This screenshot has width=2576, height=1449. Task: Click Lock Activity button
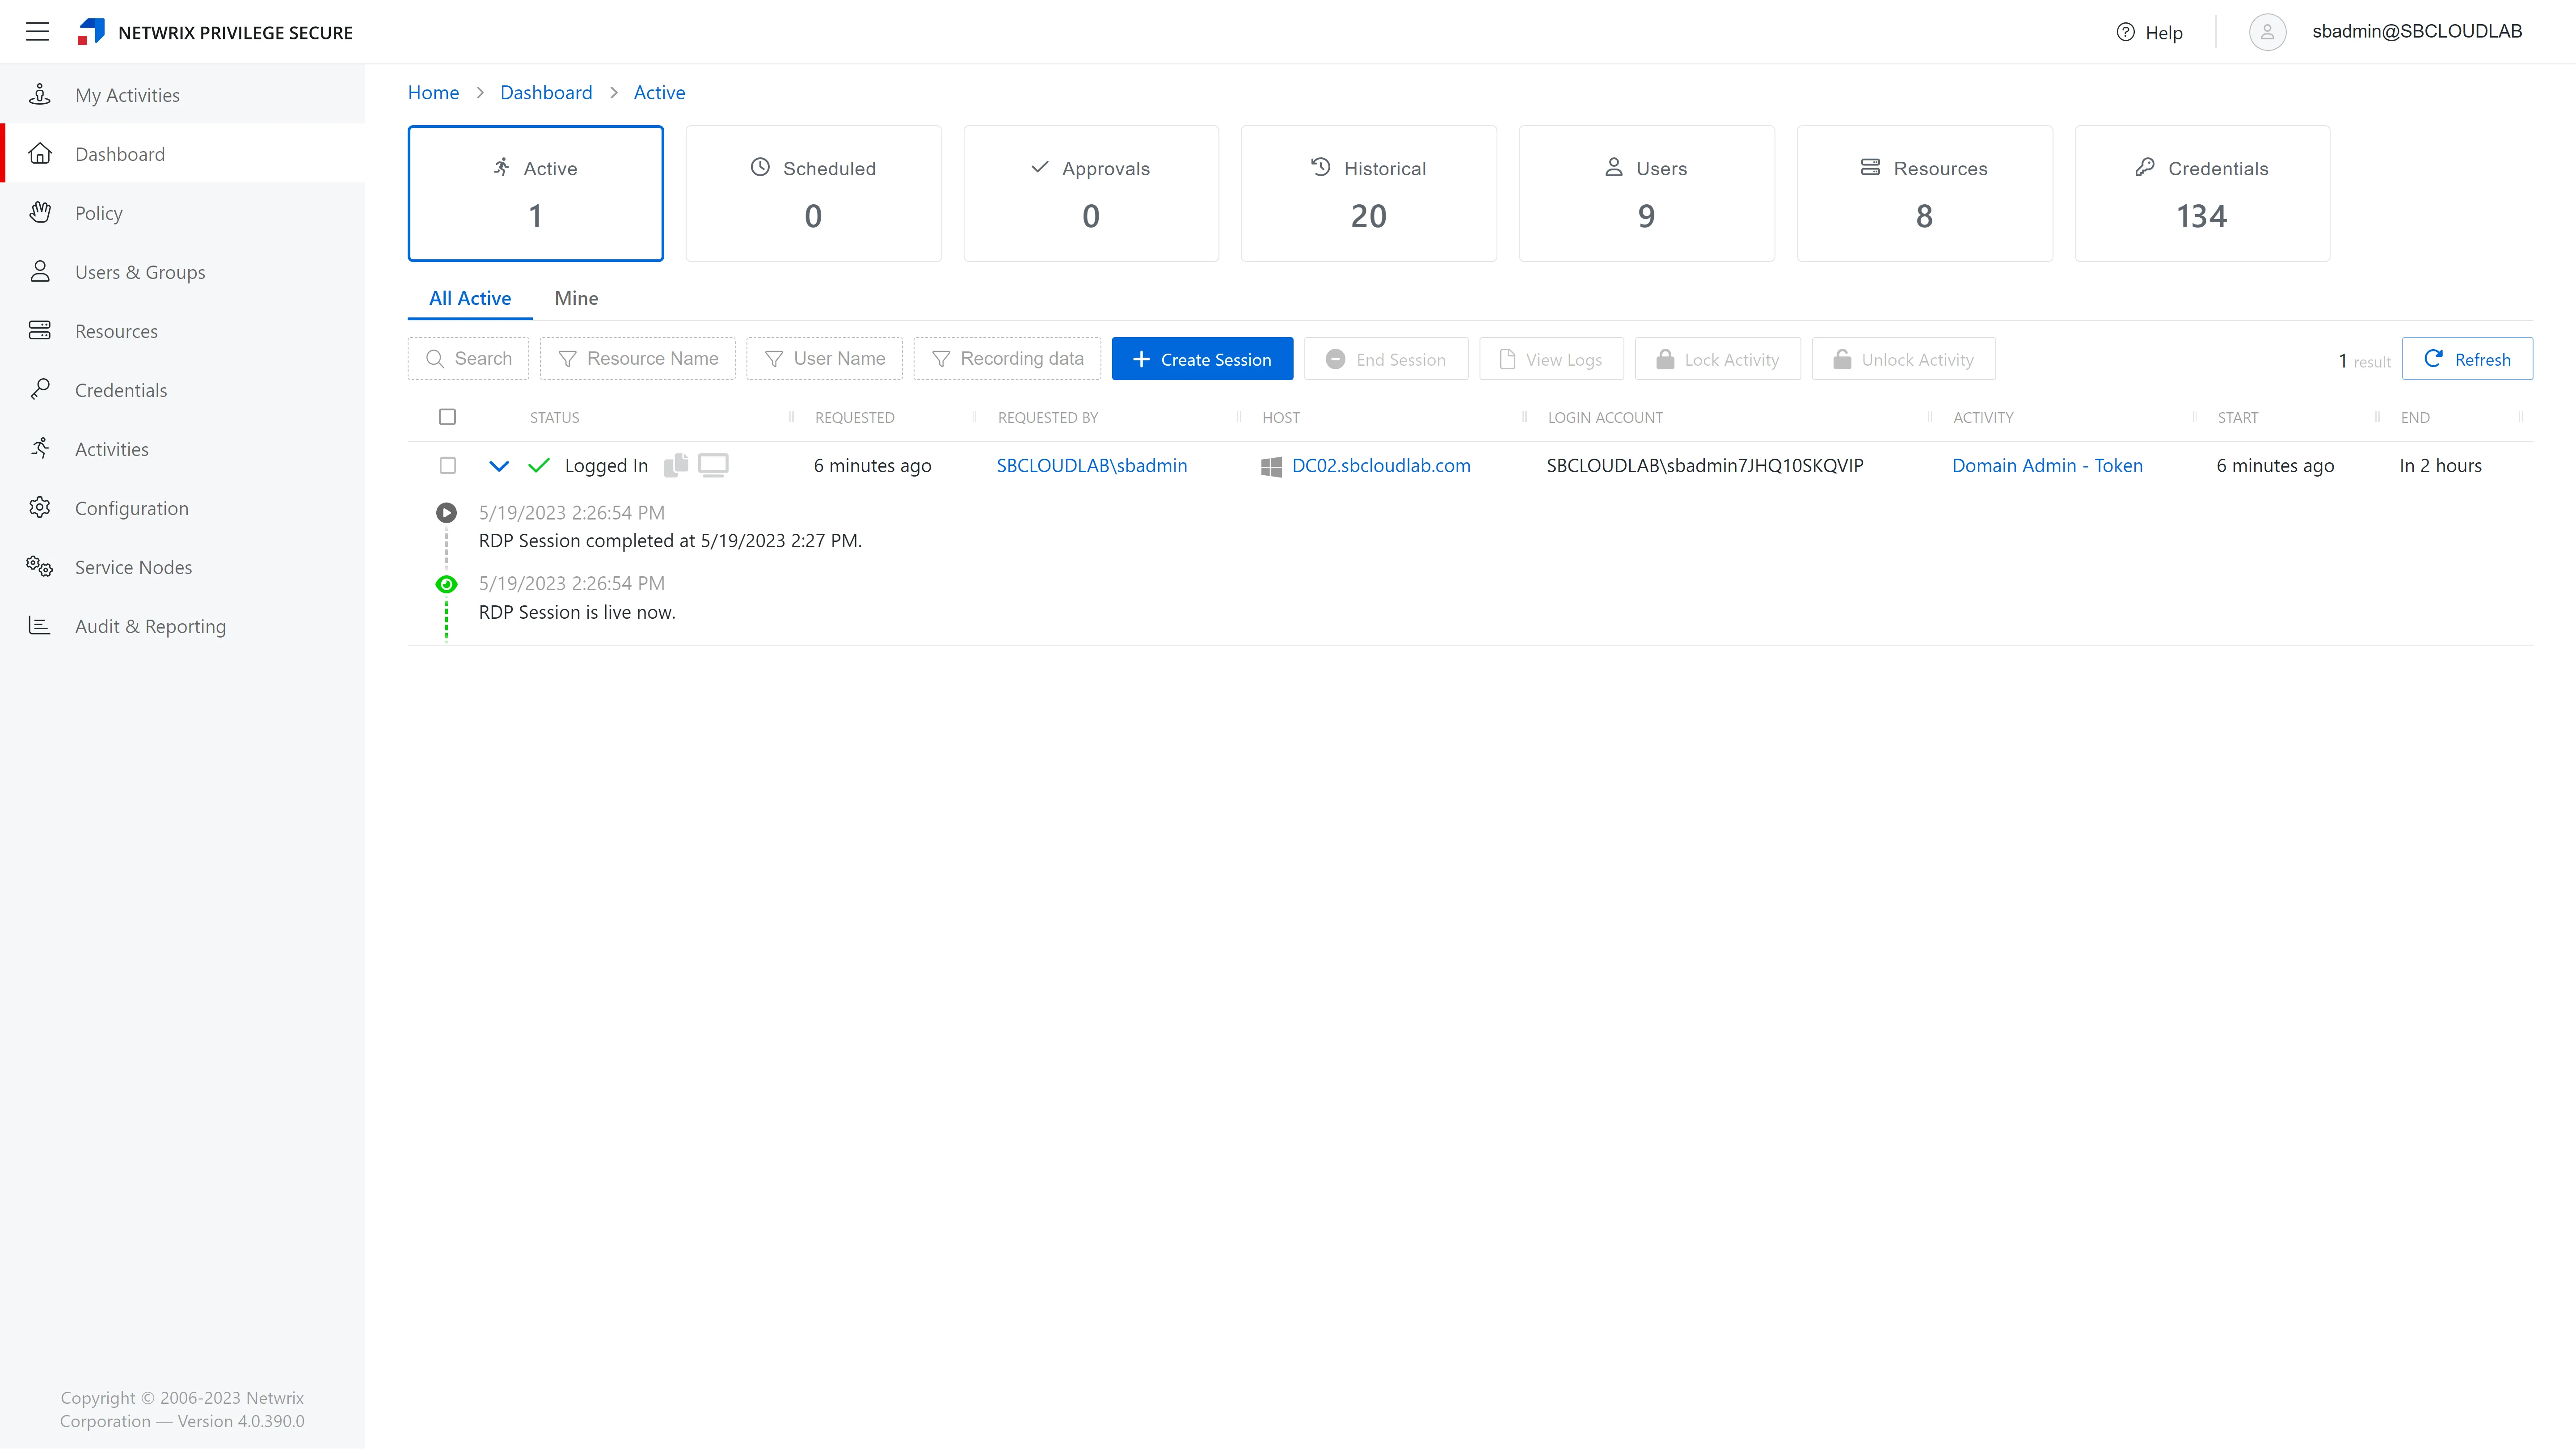[x=1718, y=359]
